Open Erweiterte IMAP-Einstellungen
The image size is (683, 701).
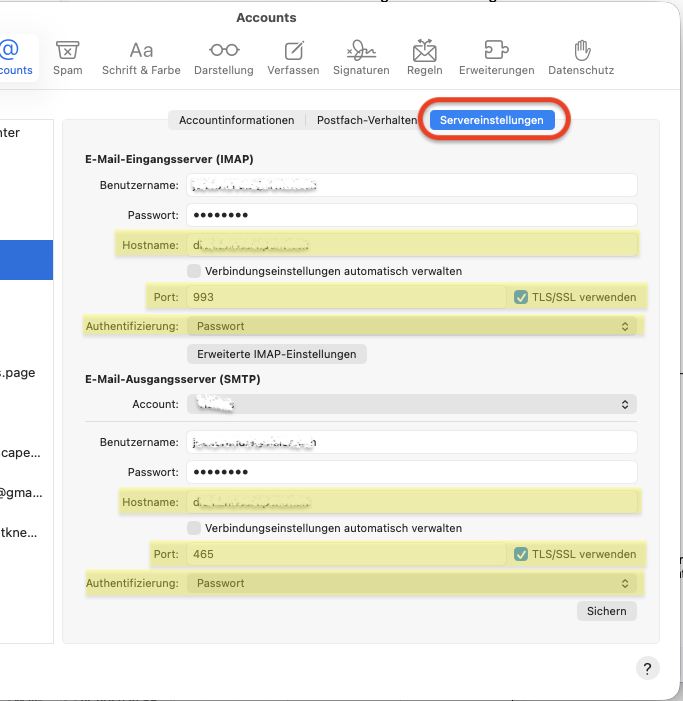(277, 354)
